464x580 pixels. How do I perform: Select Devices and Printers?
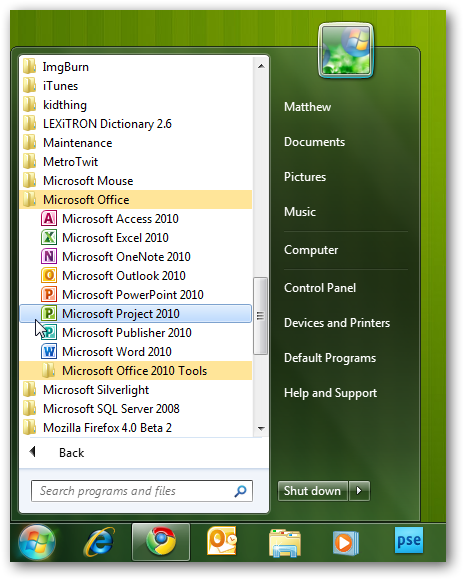click(x=337, y=323)
